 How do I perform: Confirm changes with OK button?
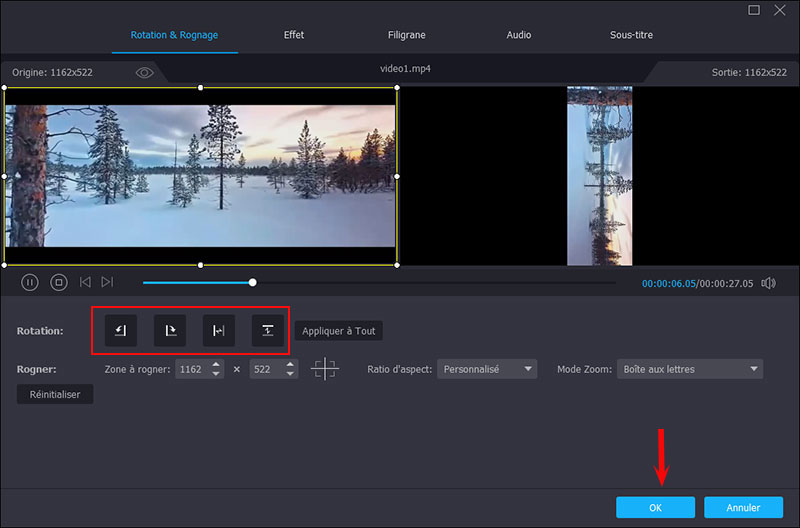(x=655, y=507)
